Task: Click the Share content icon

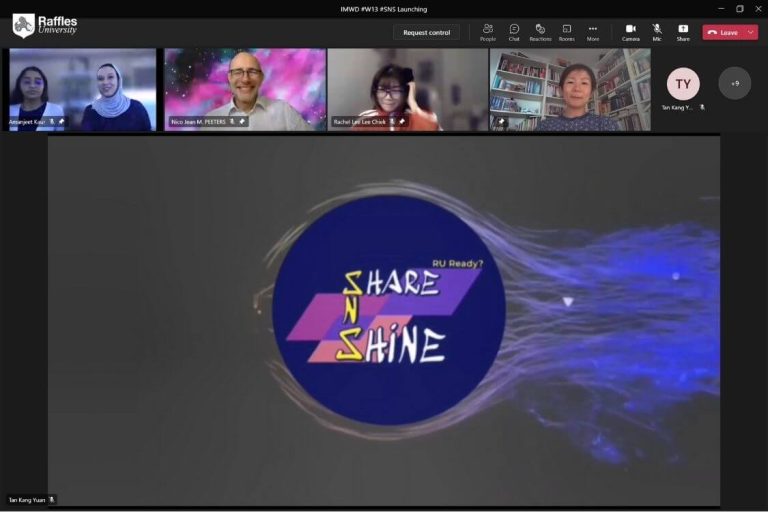Action: 683,32
